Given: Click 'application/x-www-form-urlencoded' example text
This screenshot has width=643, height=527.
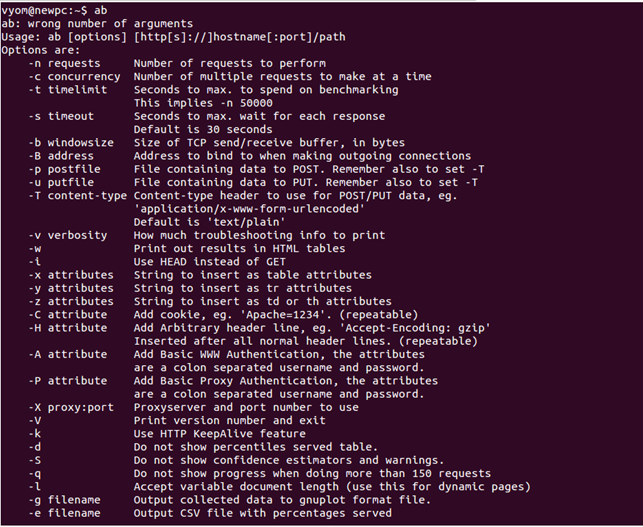Looking at the screenshot, I should click(249, 209).
